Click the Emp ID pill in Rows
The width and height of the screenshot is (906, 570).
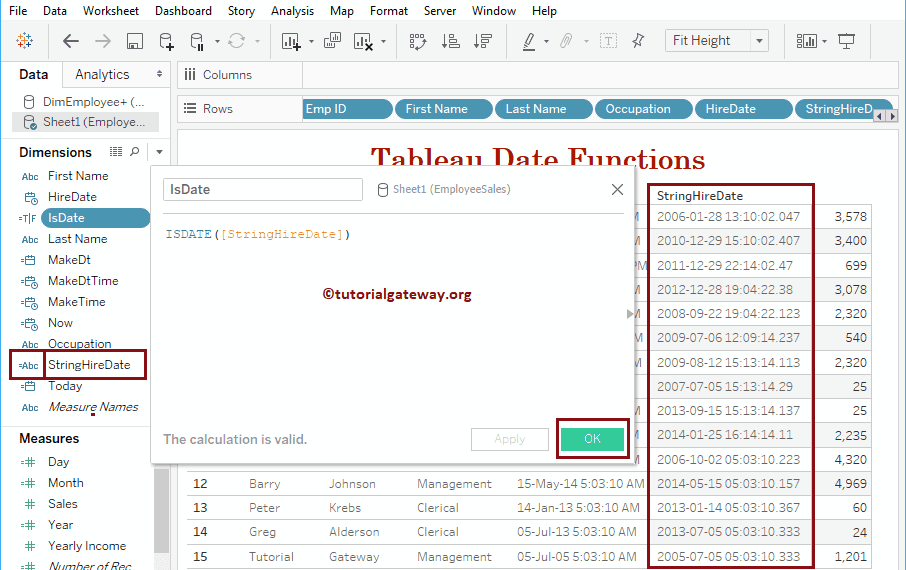347,109
